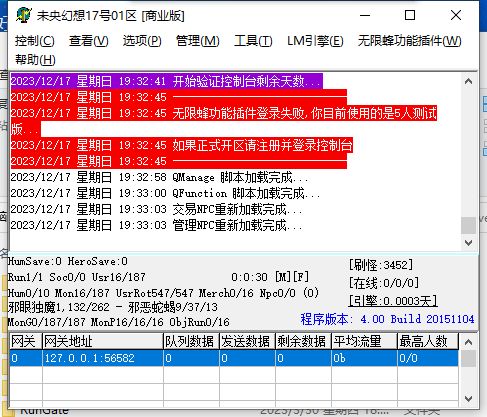
Task: Click the gateway table scrollbar thumb
Action: tap(468, 359)
